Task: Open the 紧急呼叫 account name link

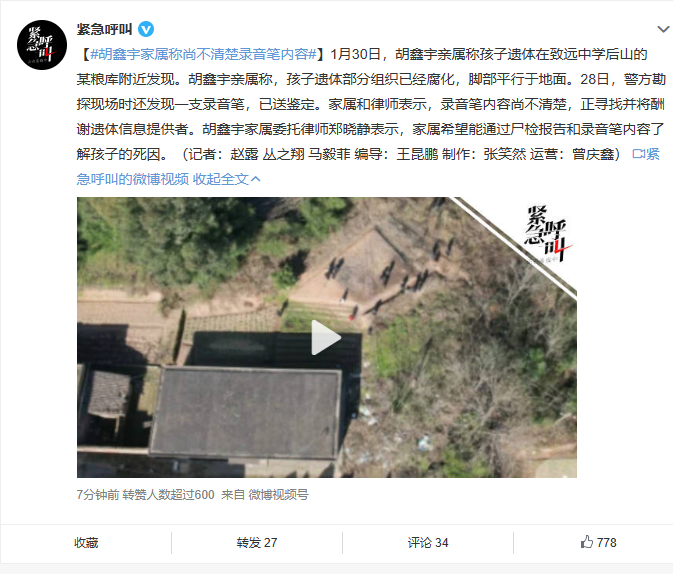Action: [x=104, y=29]
